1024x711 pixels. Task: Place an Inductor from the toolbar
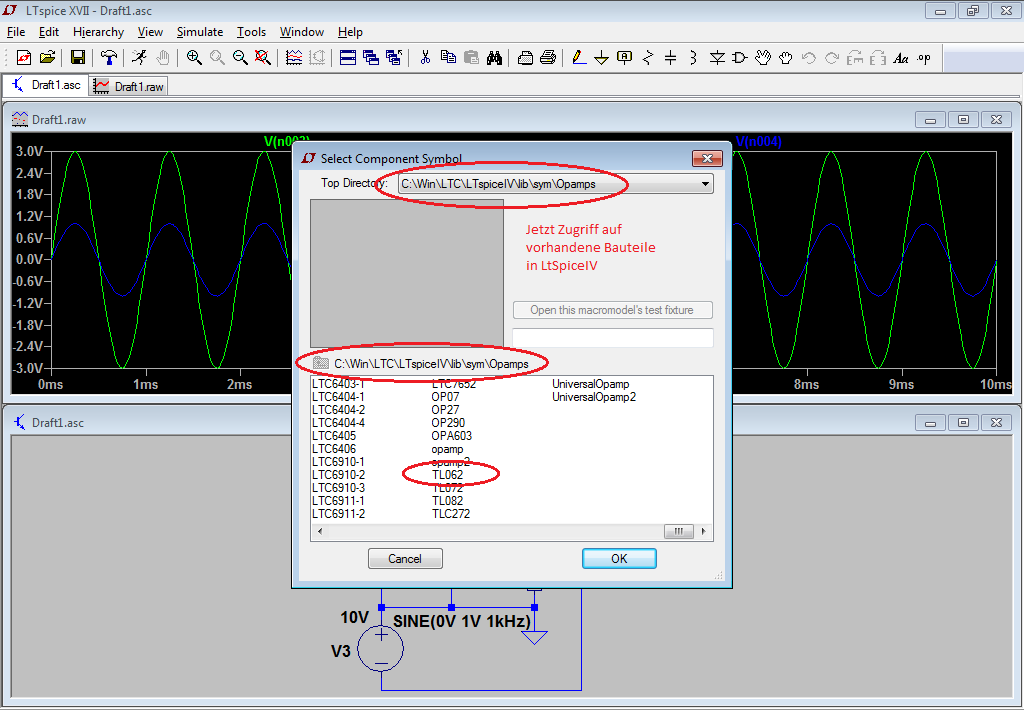point(693,58)
